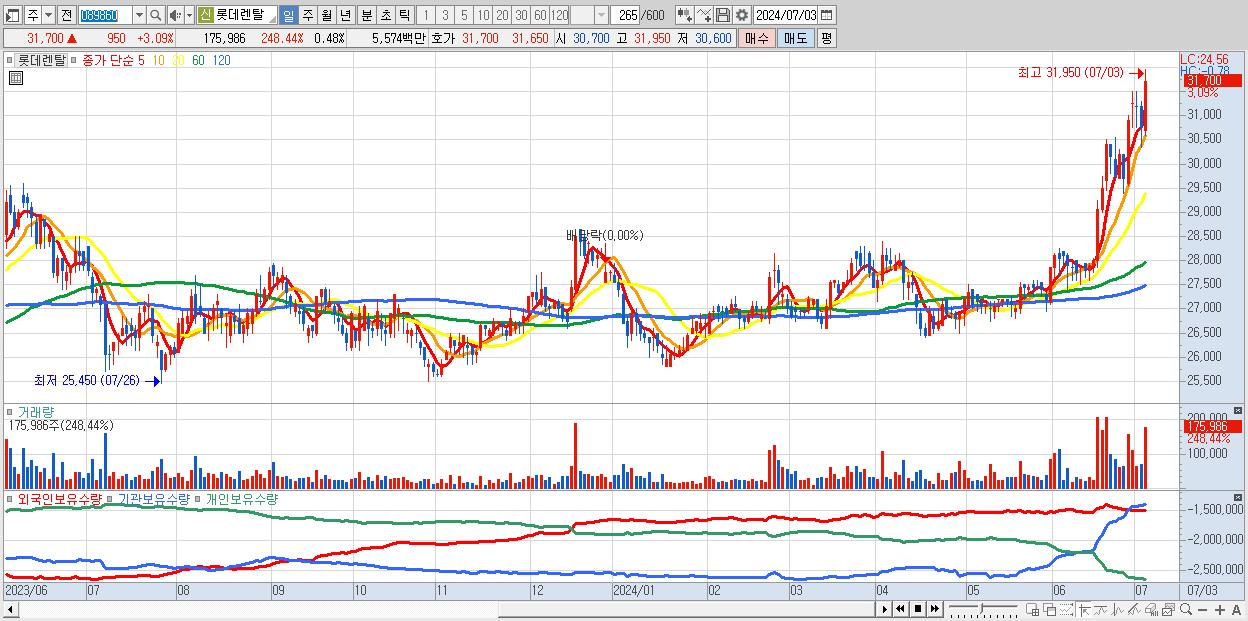
Task: Select the 일 daily period tab
Action: tap(289, 15)
